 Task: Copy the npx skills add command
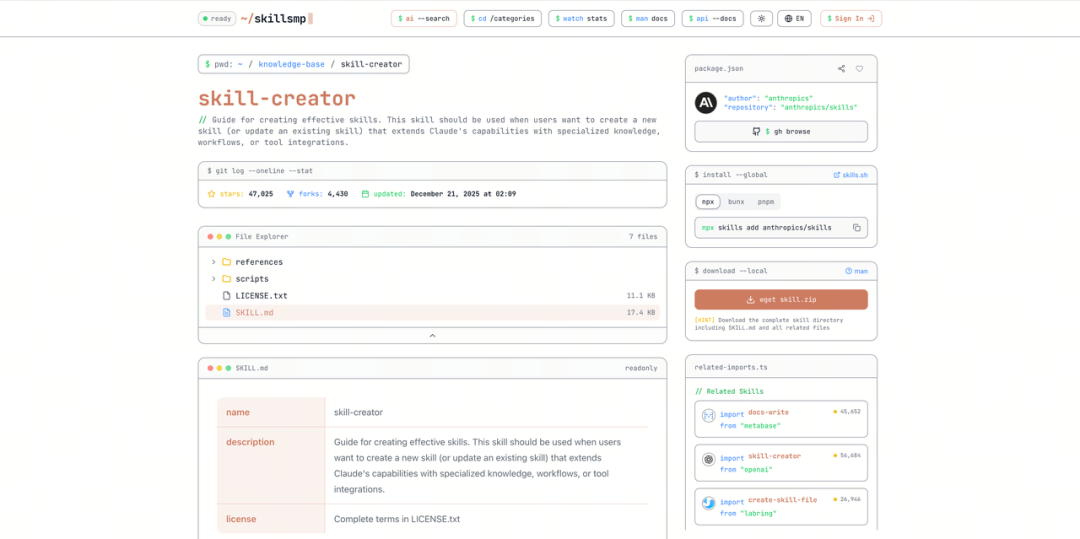[856, 228]
